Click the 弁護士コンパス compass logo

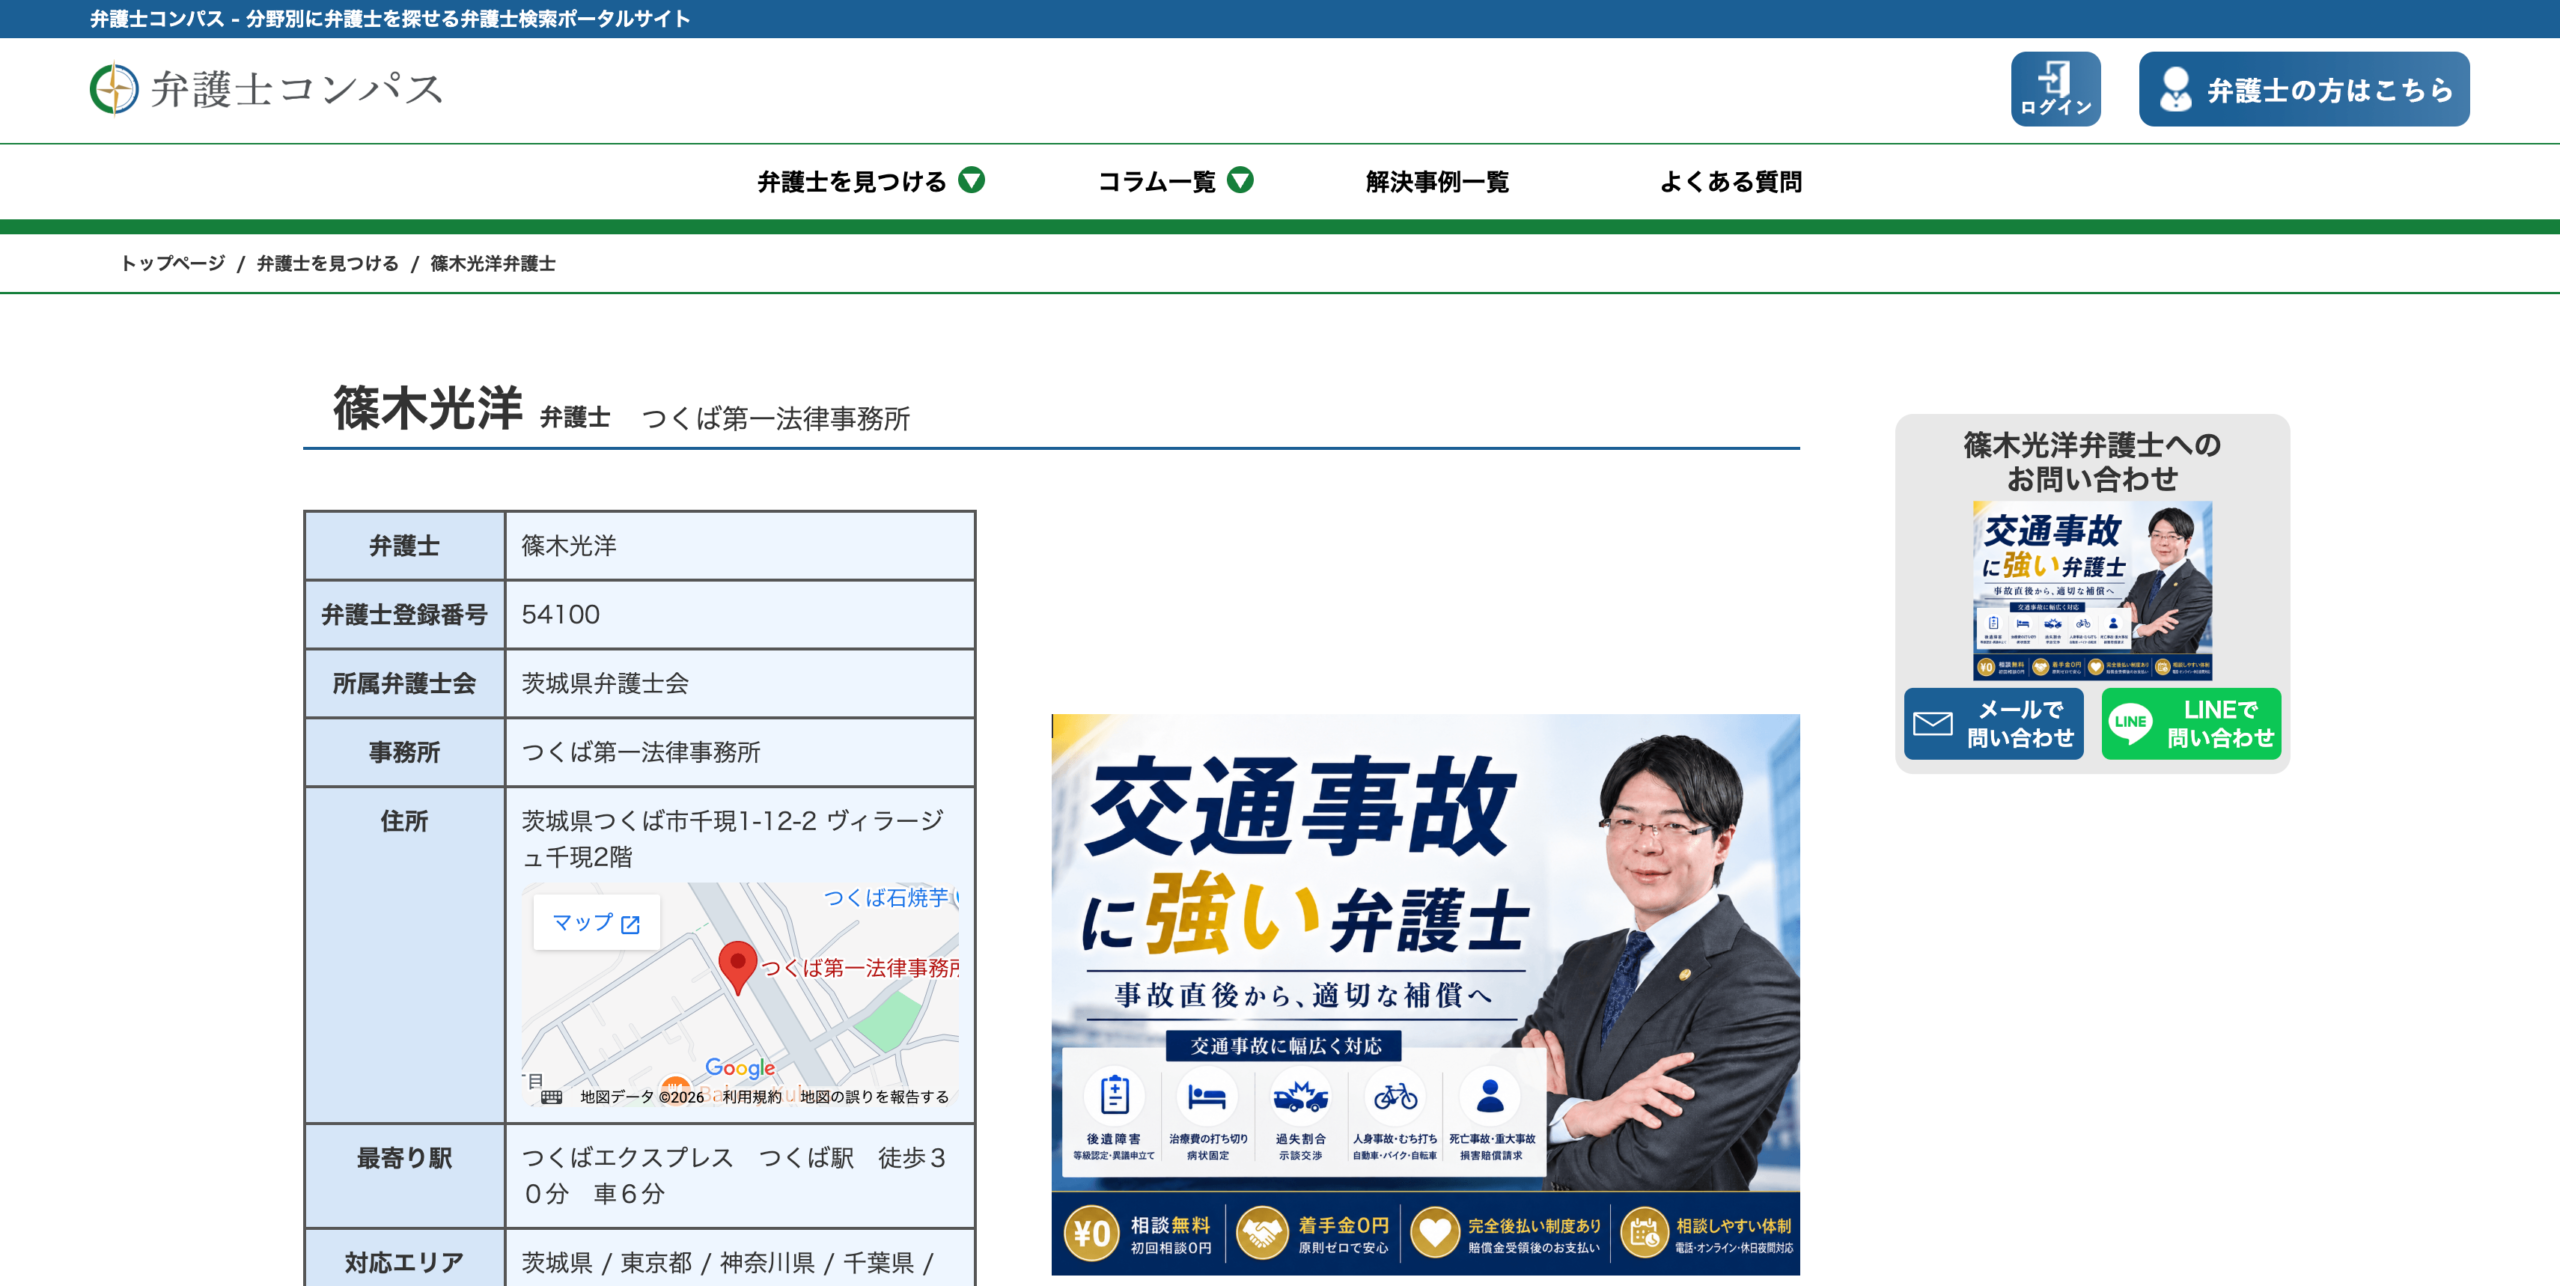pos(266,89)
